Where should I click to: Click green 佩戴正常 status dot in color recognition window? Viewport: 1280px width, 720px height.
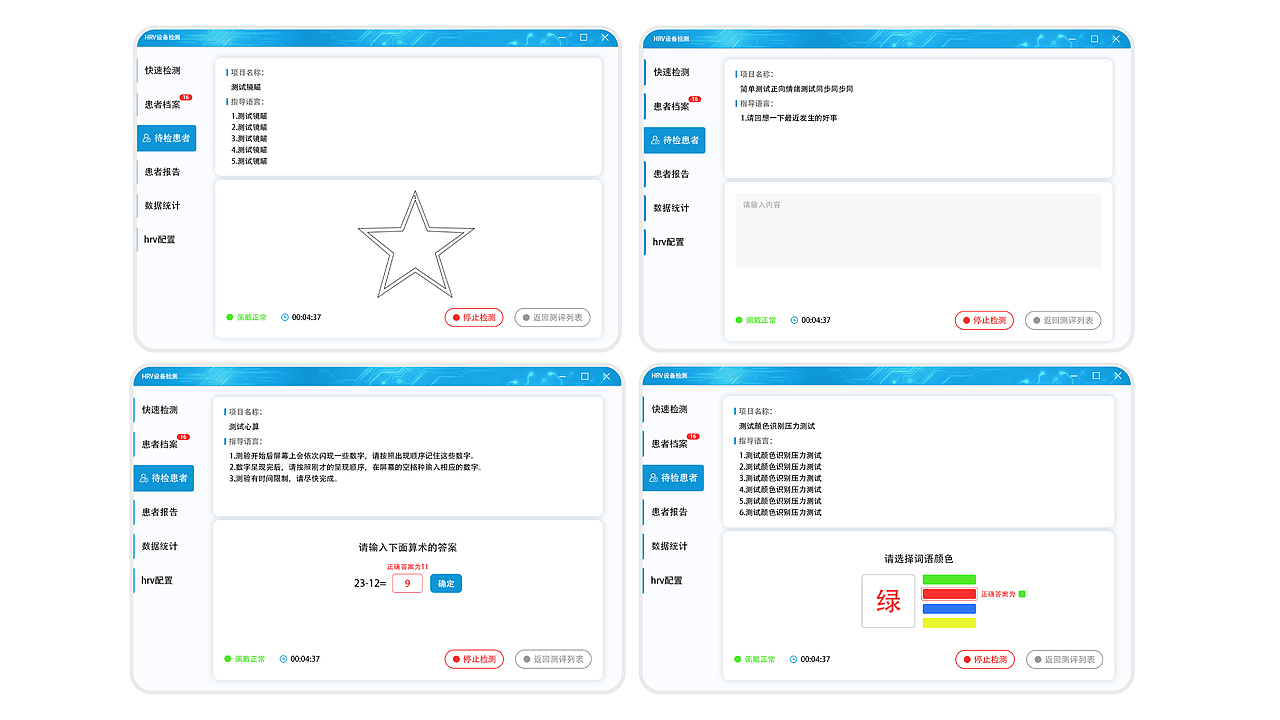coord(738,659)
